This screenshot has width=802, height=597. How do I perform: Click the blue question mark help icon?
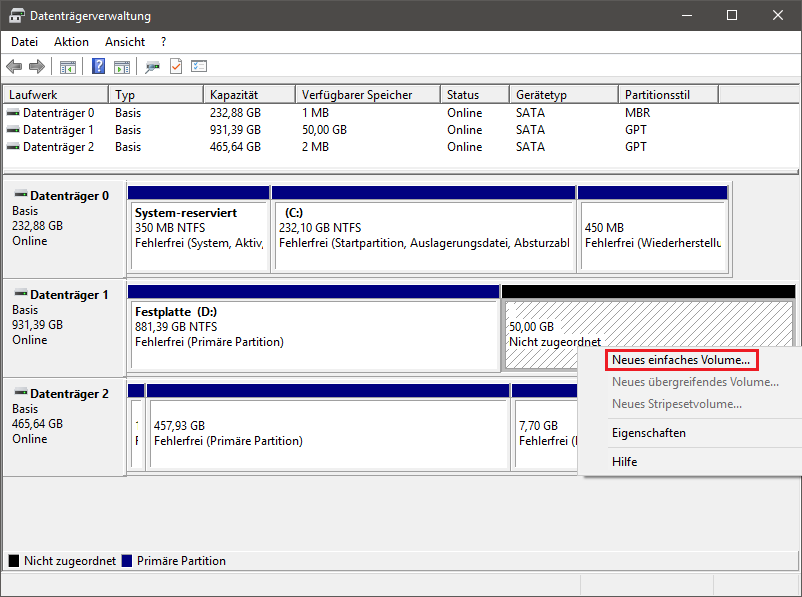point(99,67)
